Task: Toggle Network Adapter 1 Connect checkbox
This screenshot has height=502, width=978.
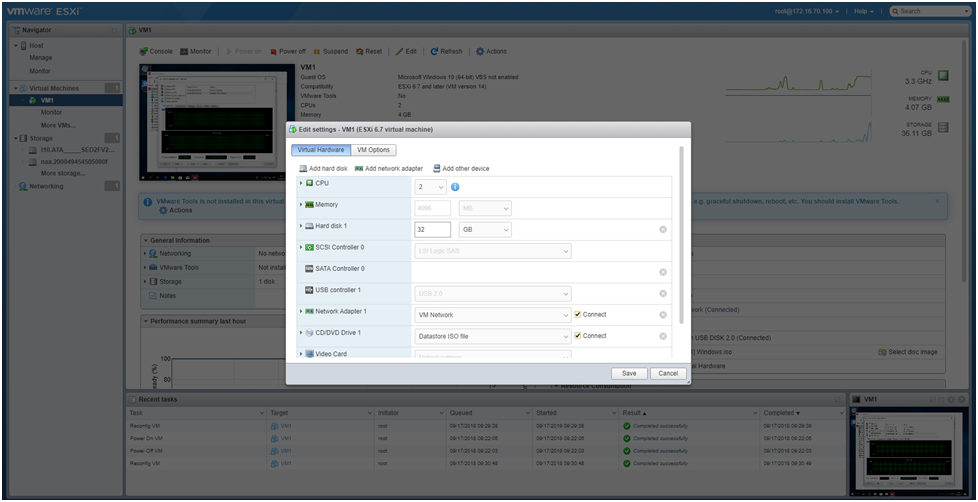Action: coord(578,315)
